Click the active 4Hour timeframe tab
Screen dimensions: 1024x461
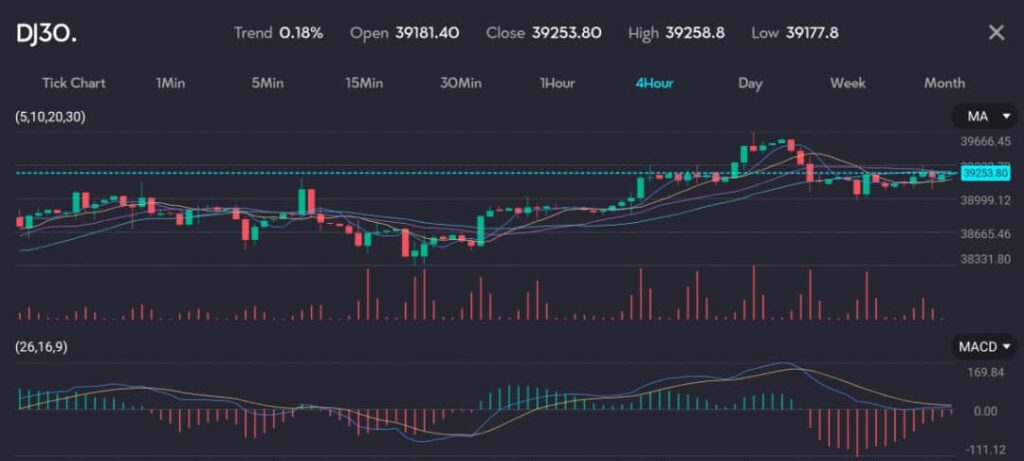654,83
